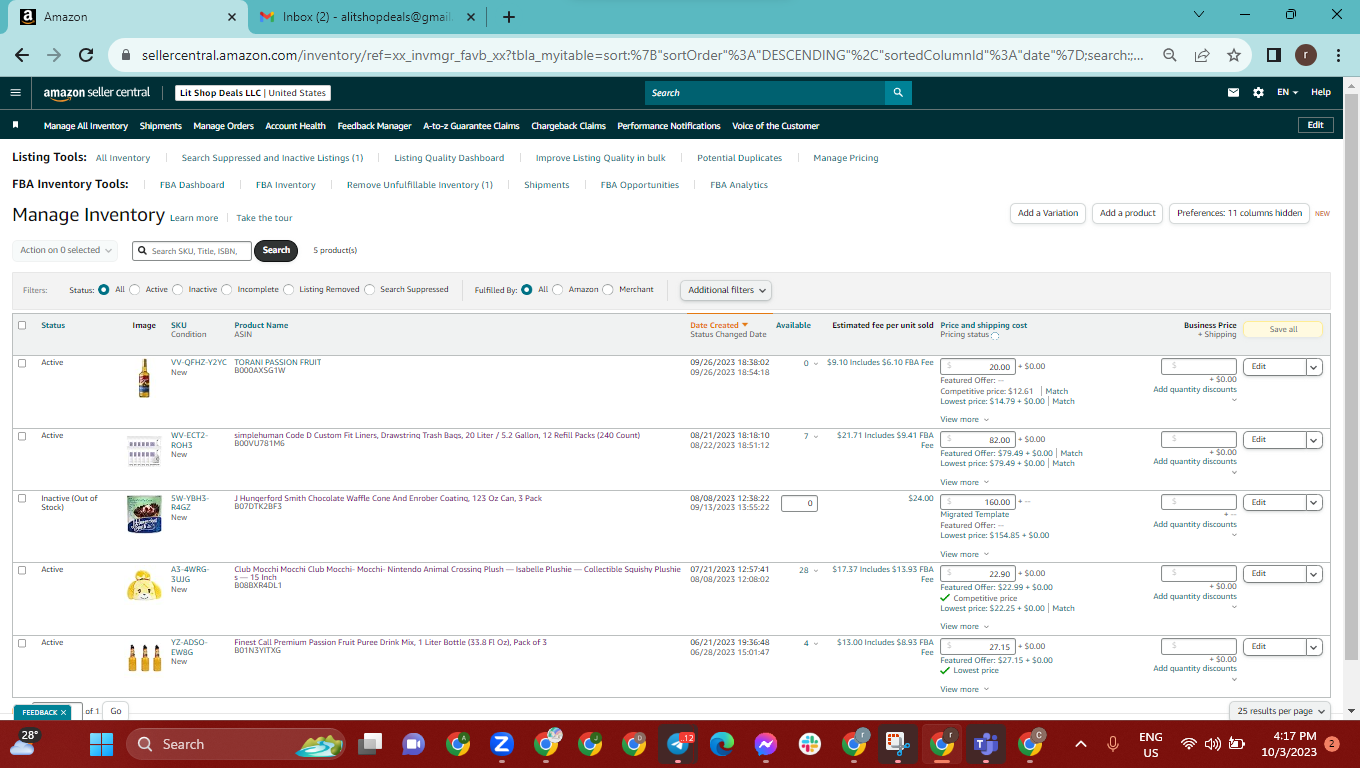Image resolution: width=1360 pixels, height=768 pixels.
Task: Open Messenger from the taskbar
Action: click(766, 744)
